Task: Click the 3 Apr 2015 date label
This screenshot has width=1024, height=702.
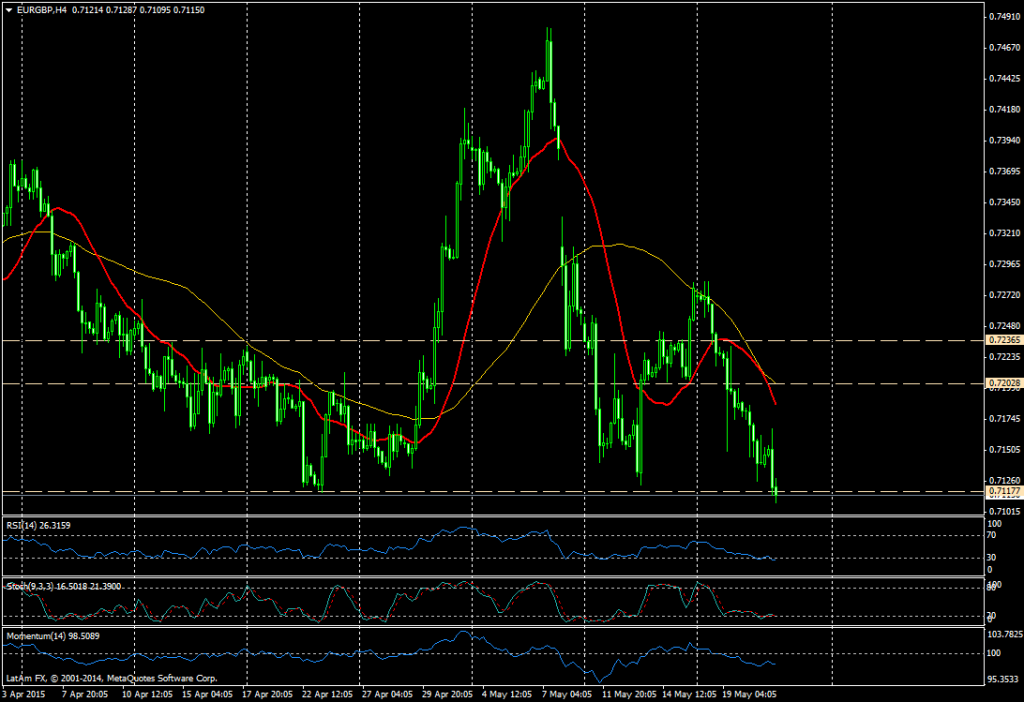Action: [x=22, y=691]
